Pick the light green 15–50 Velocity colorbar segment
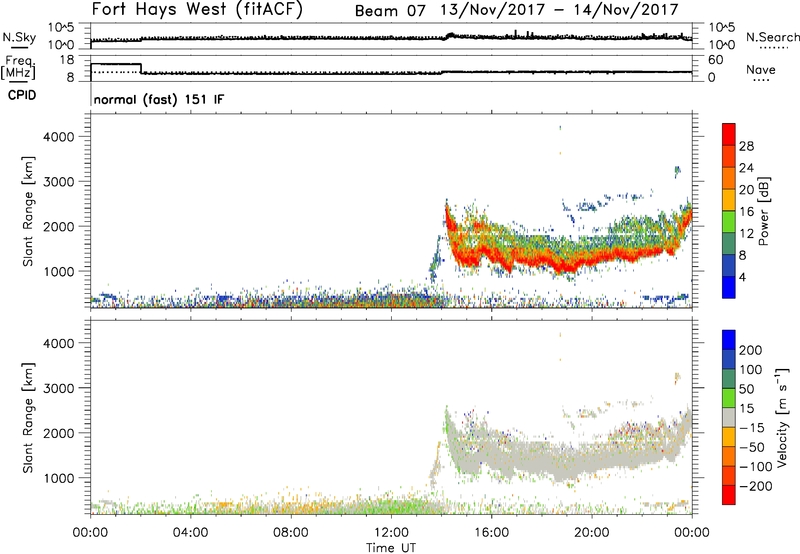This screenshot has width=800, height=554. pyautogui.click(x=729, y=398)
